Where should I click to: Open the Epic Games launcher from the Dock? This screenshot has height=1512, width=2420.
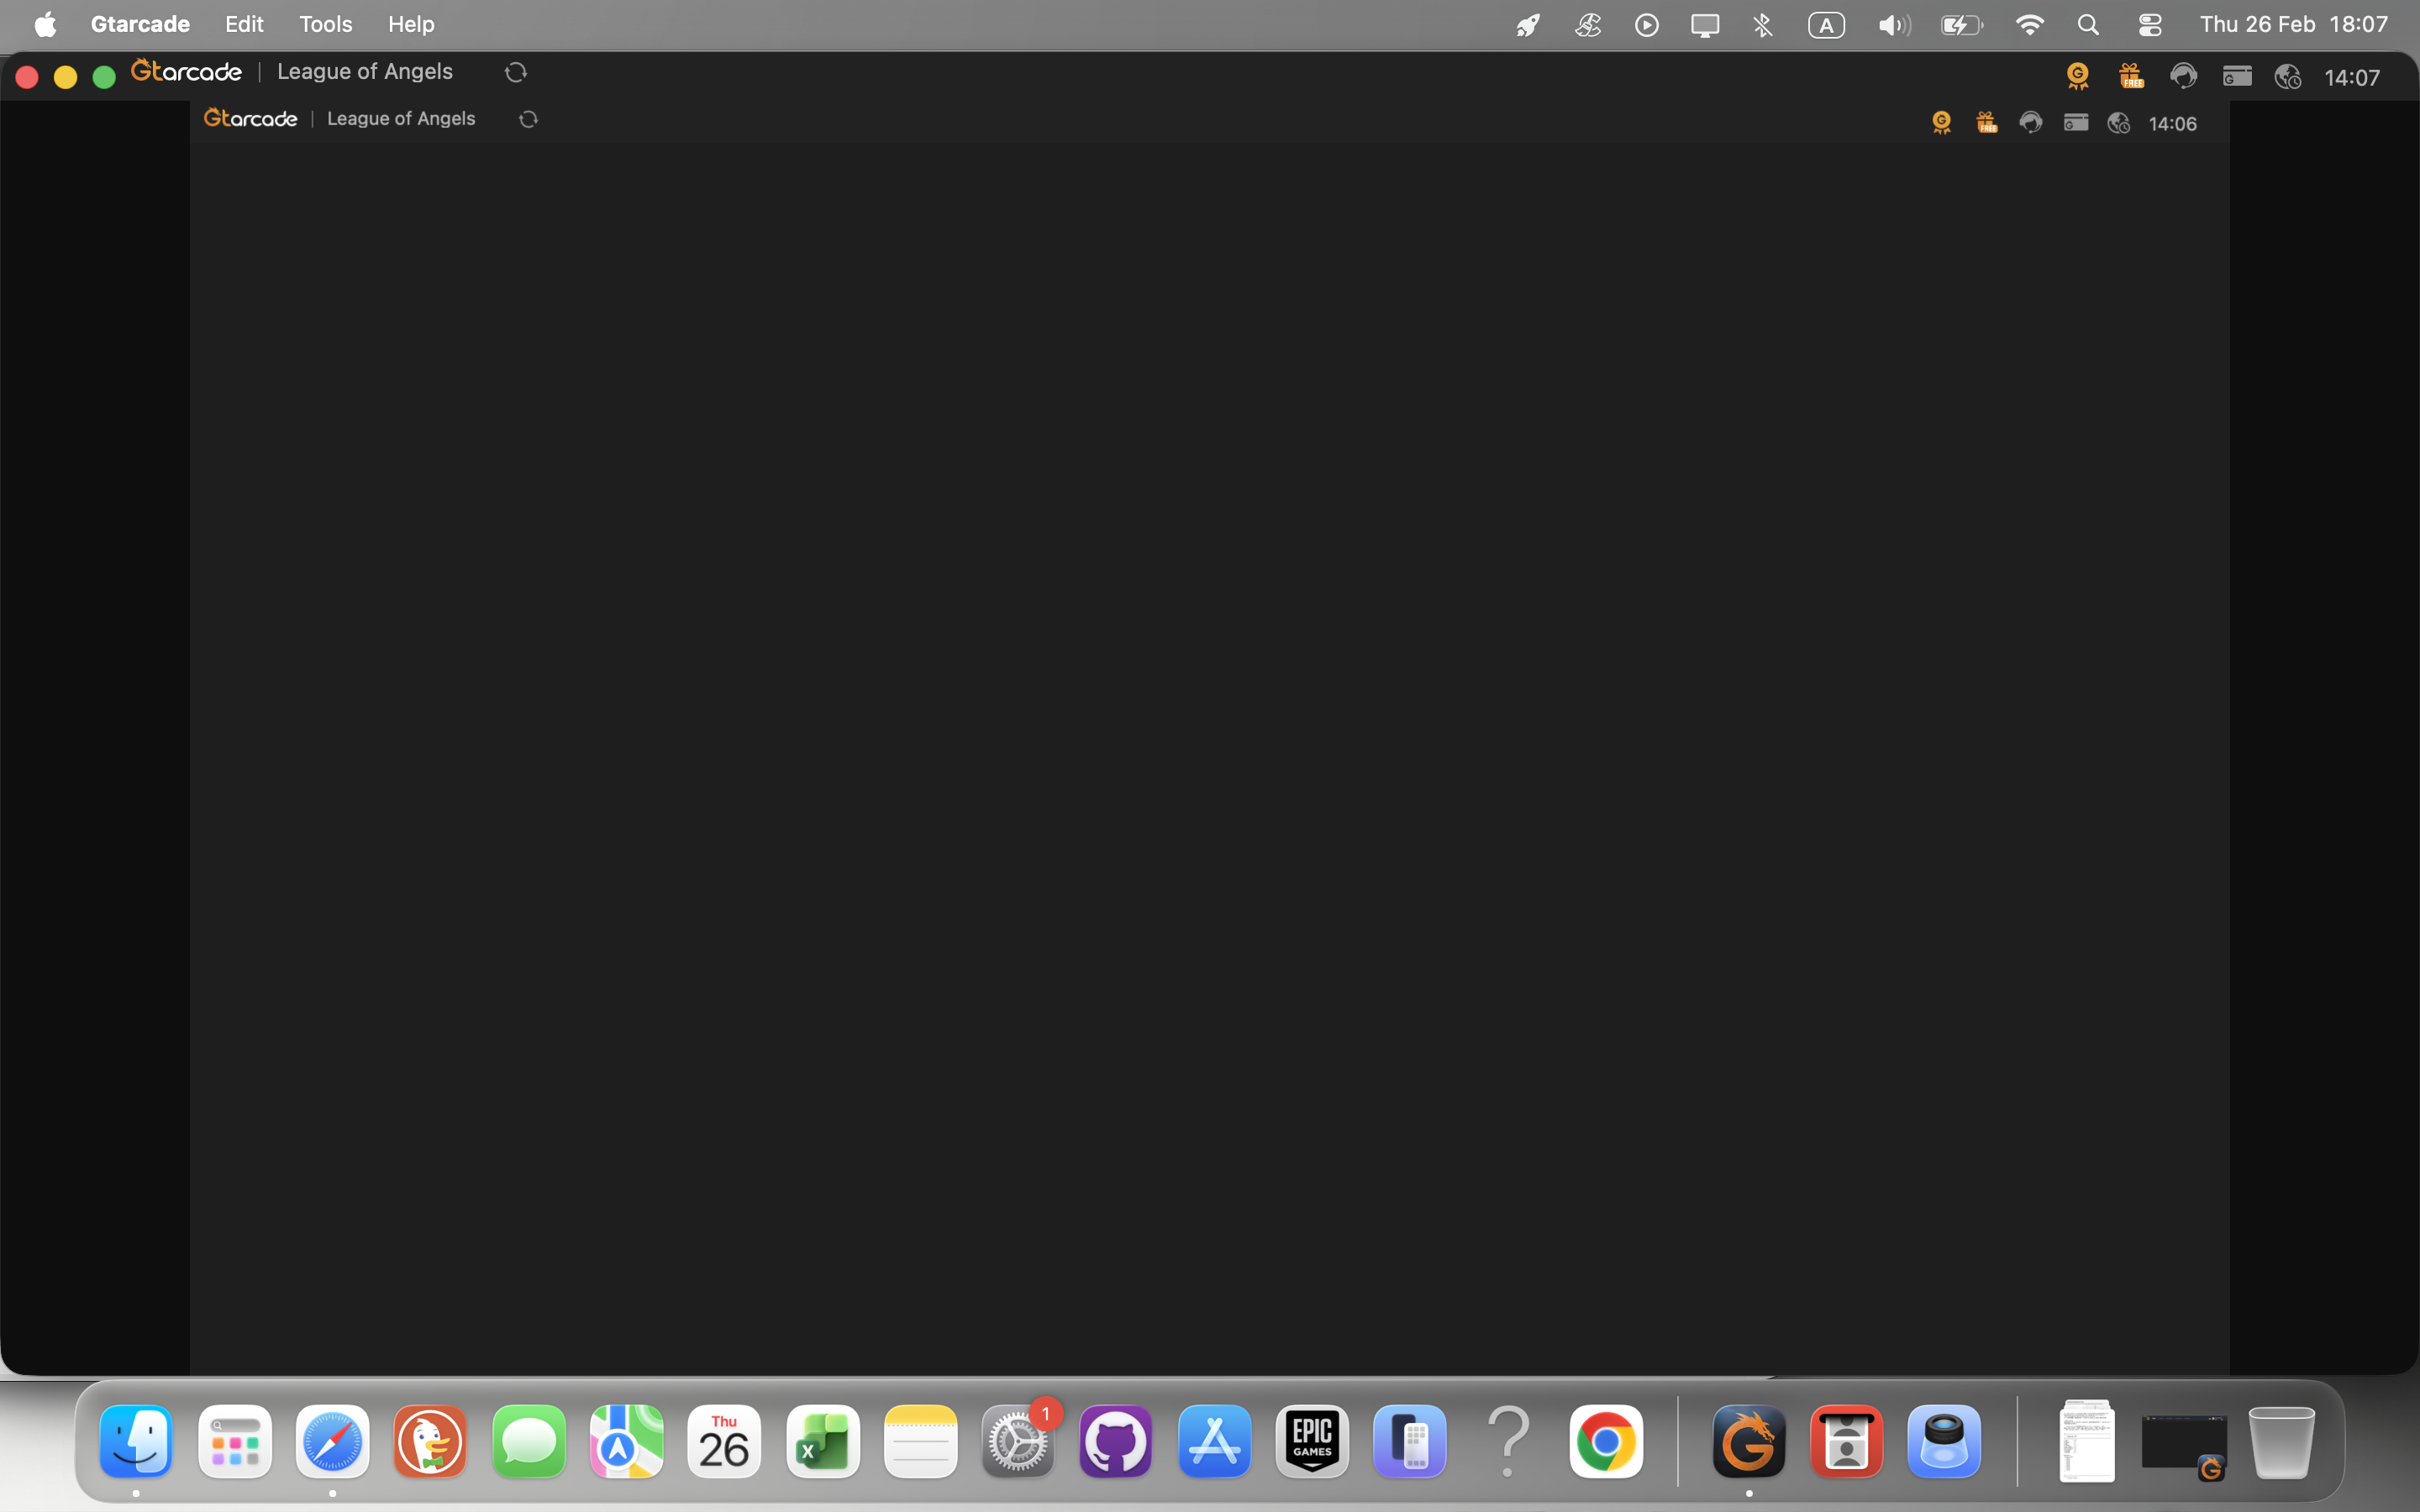pyautogui.click(x=1312, y=1441)
